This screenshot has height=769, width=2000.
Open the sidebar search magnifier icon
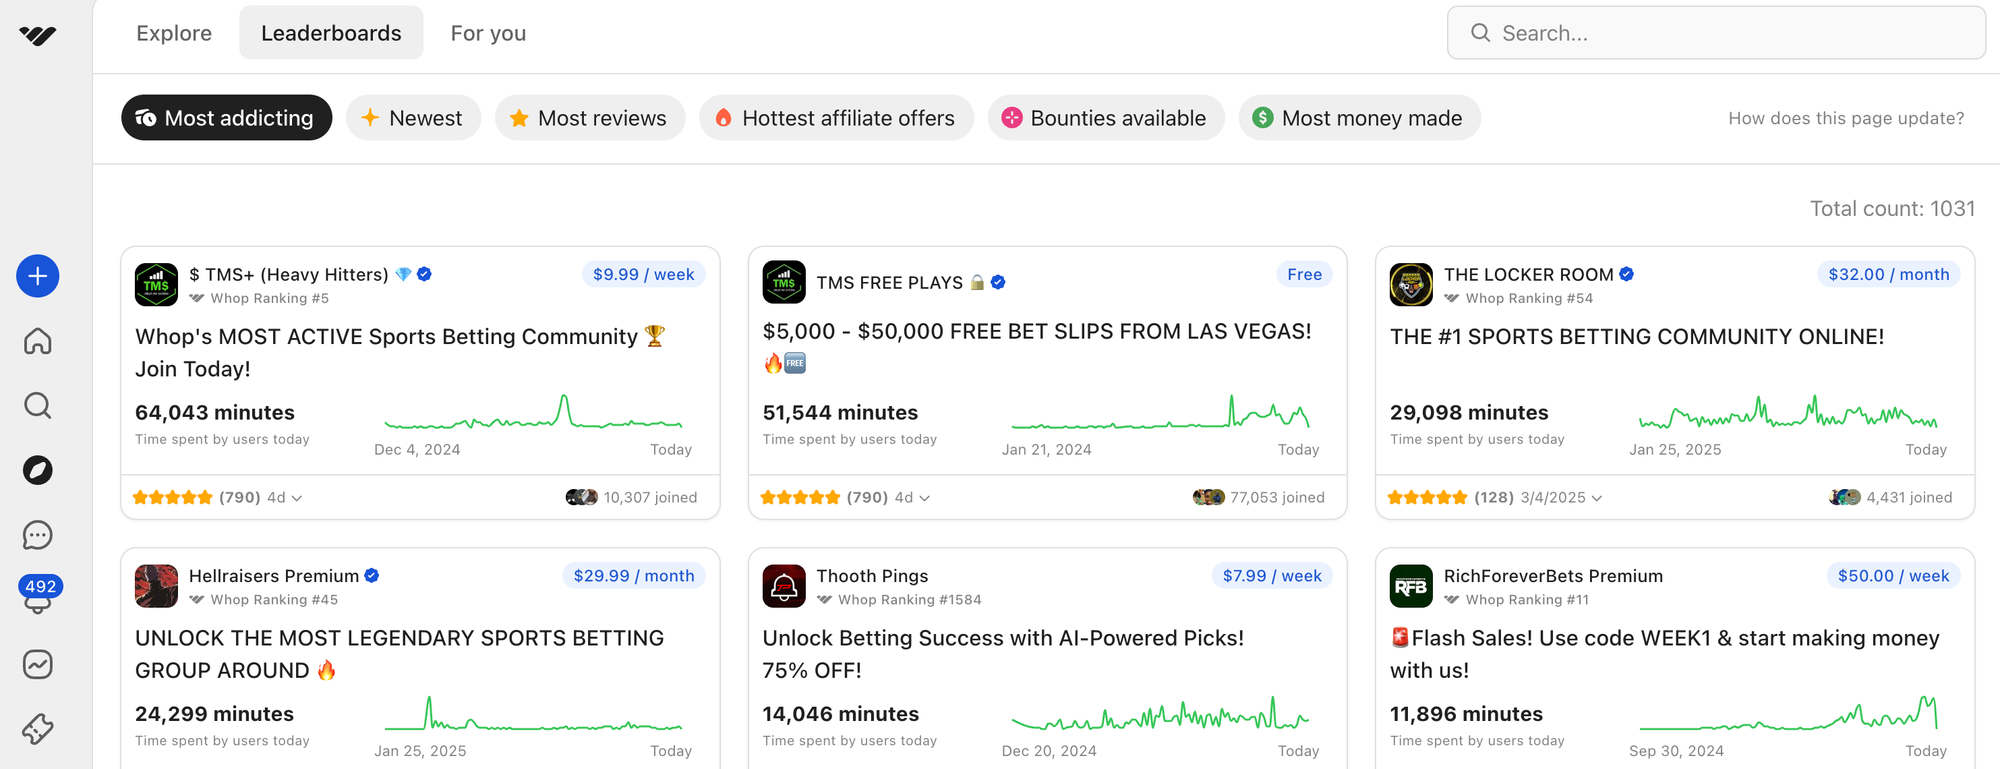(38, 406)
